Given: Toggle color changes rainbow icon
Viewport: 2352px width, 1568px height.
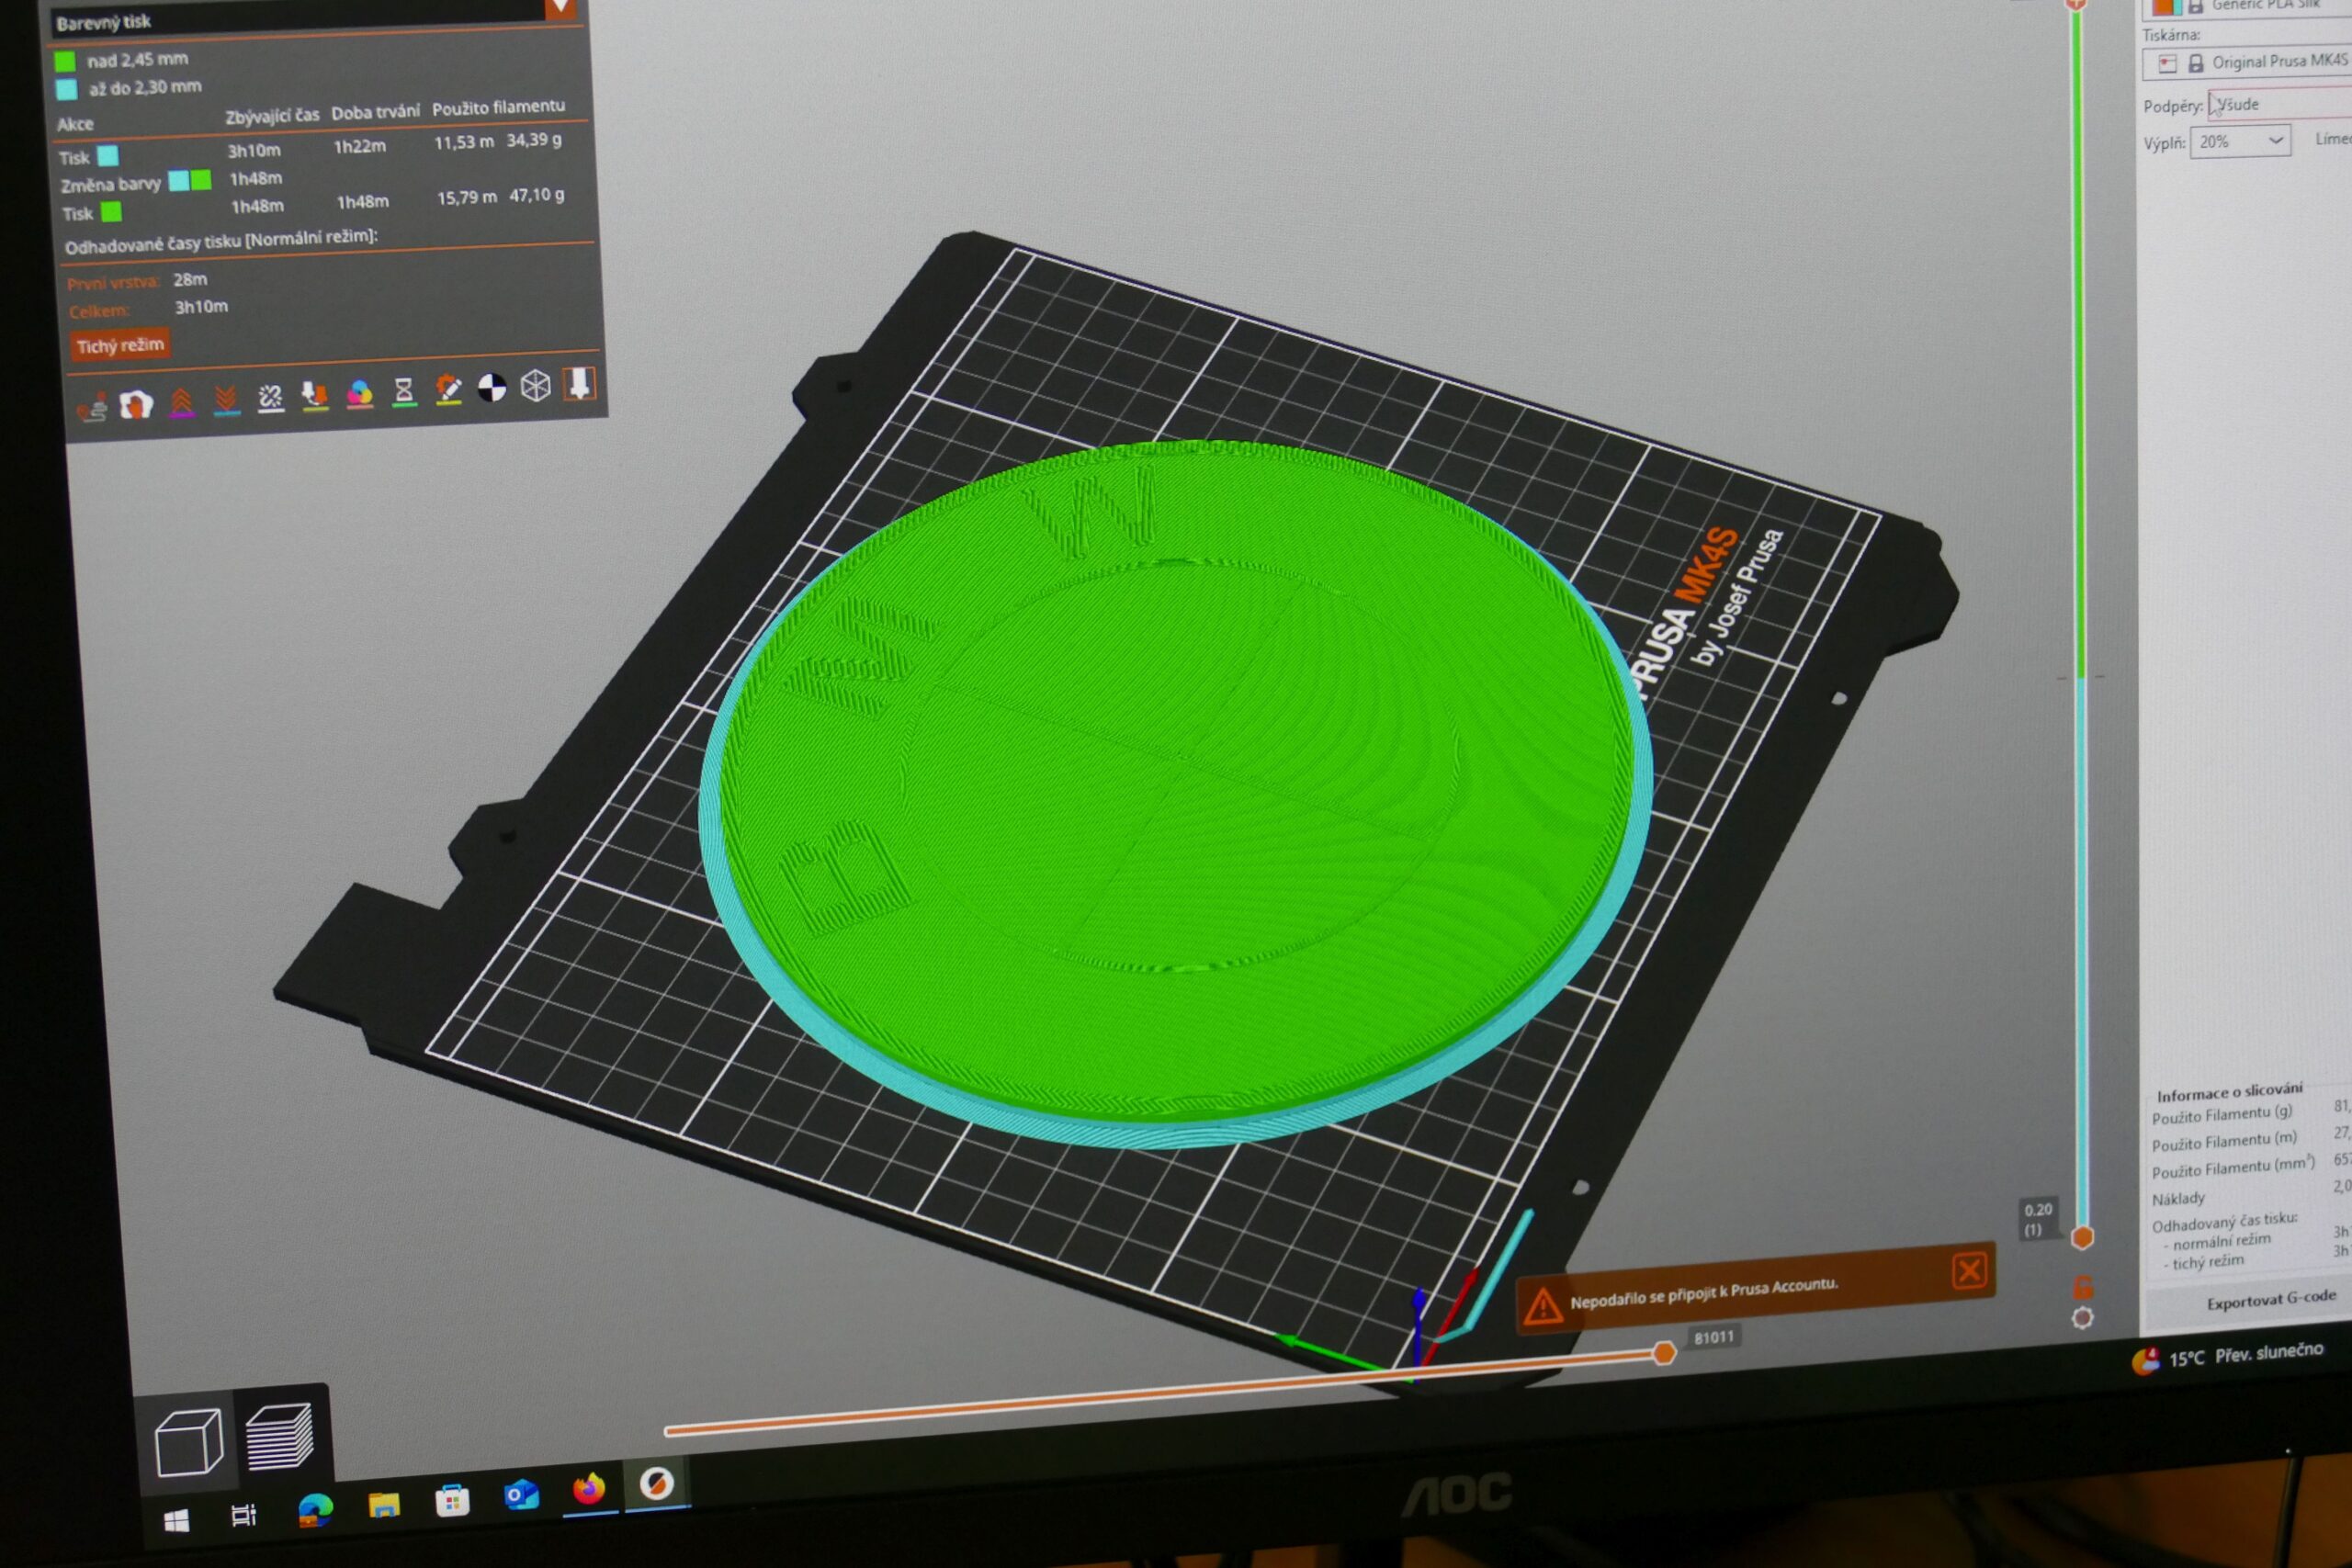Looking at the screenshot, I should 359,394.
